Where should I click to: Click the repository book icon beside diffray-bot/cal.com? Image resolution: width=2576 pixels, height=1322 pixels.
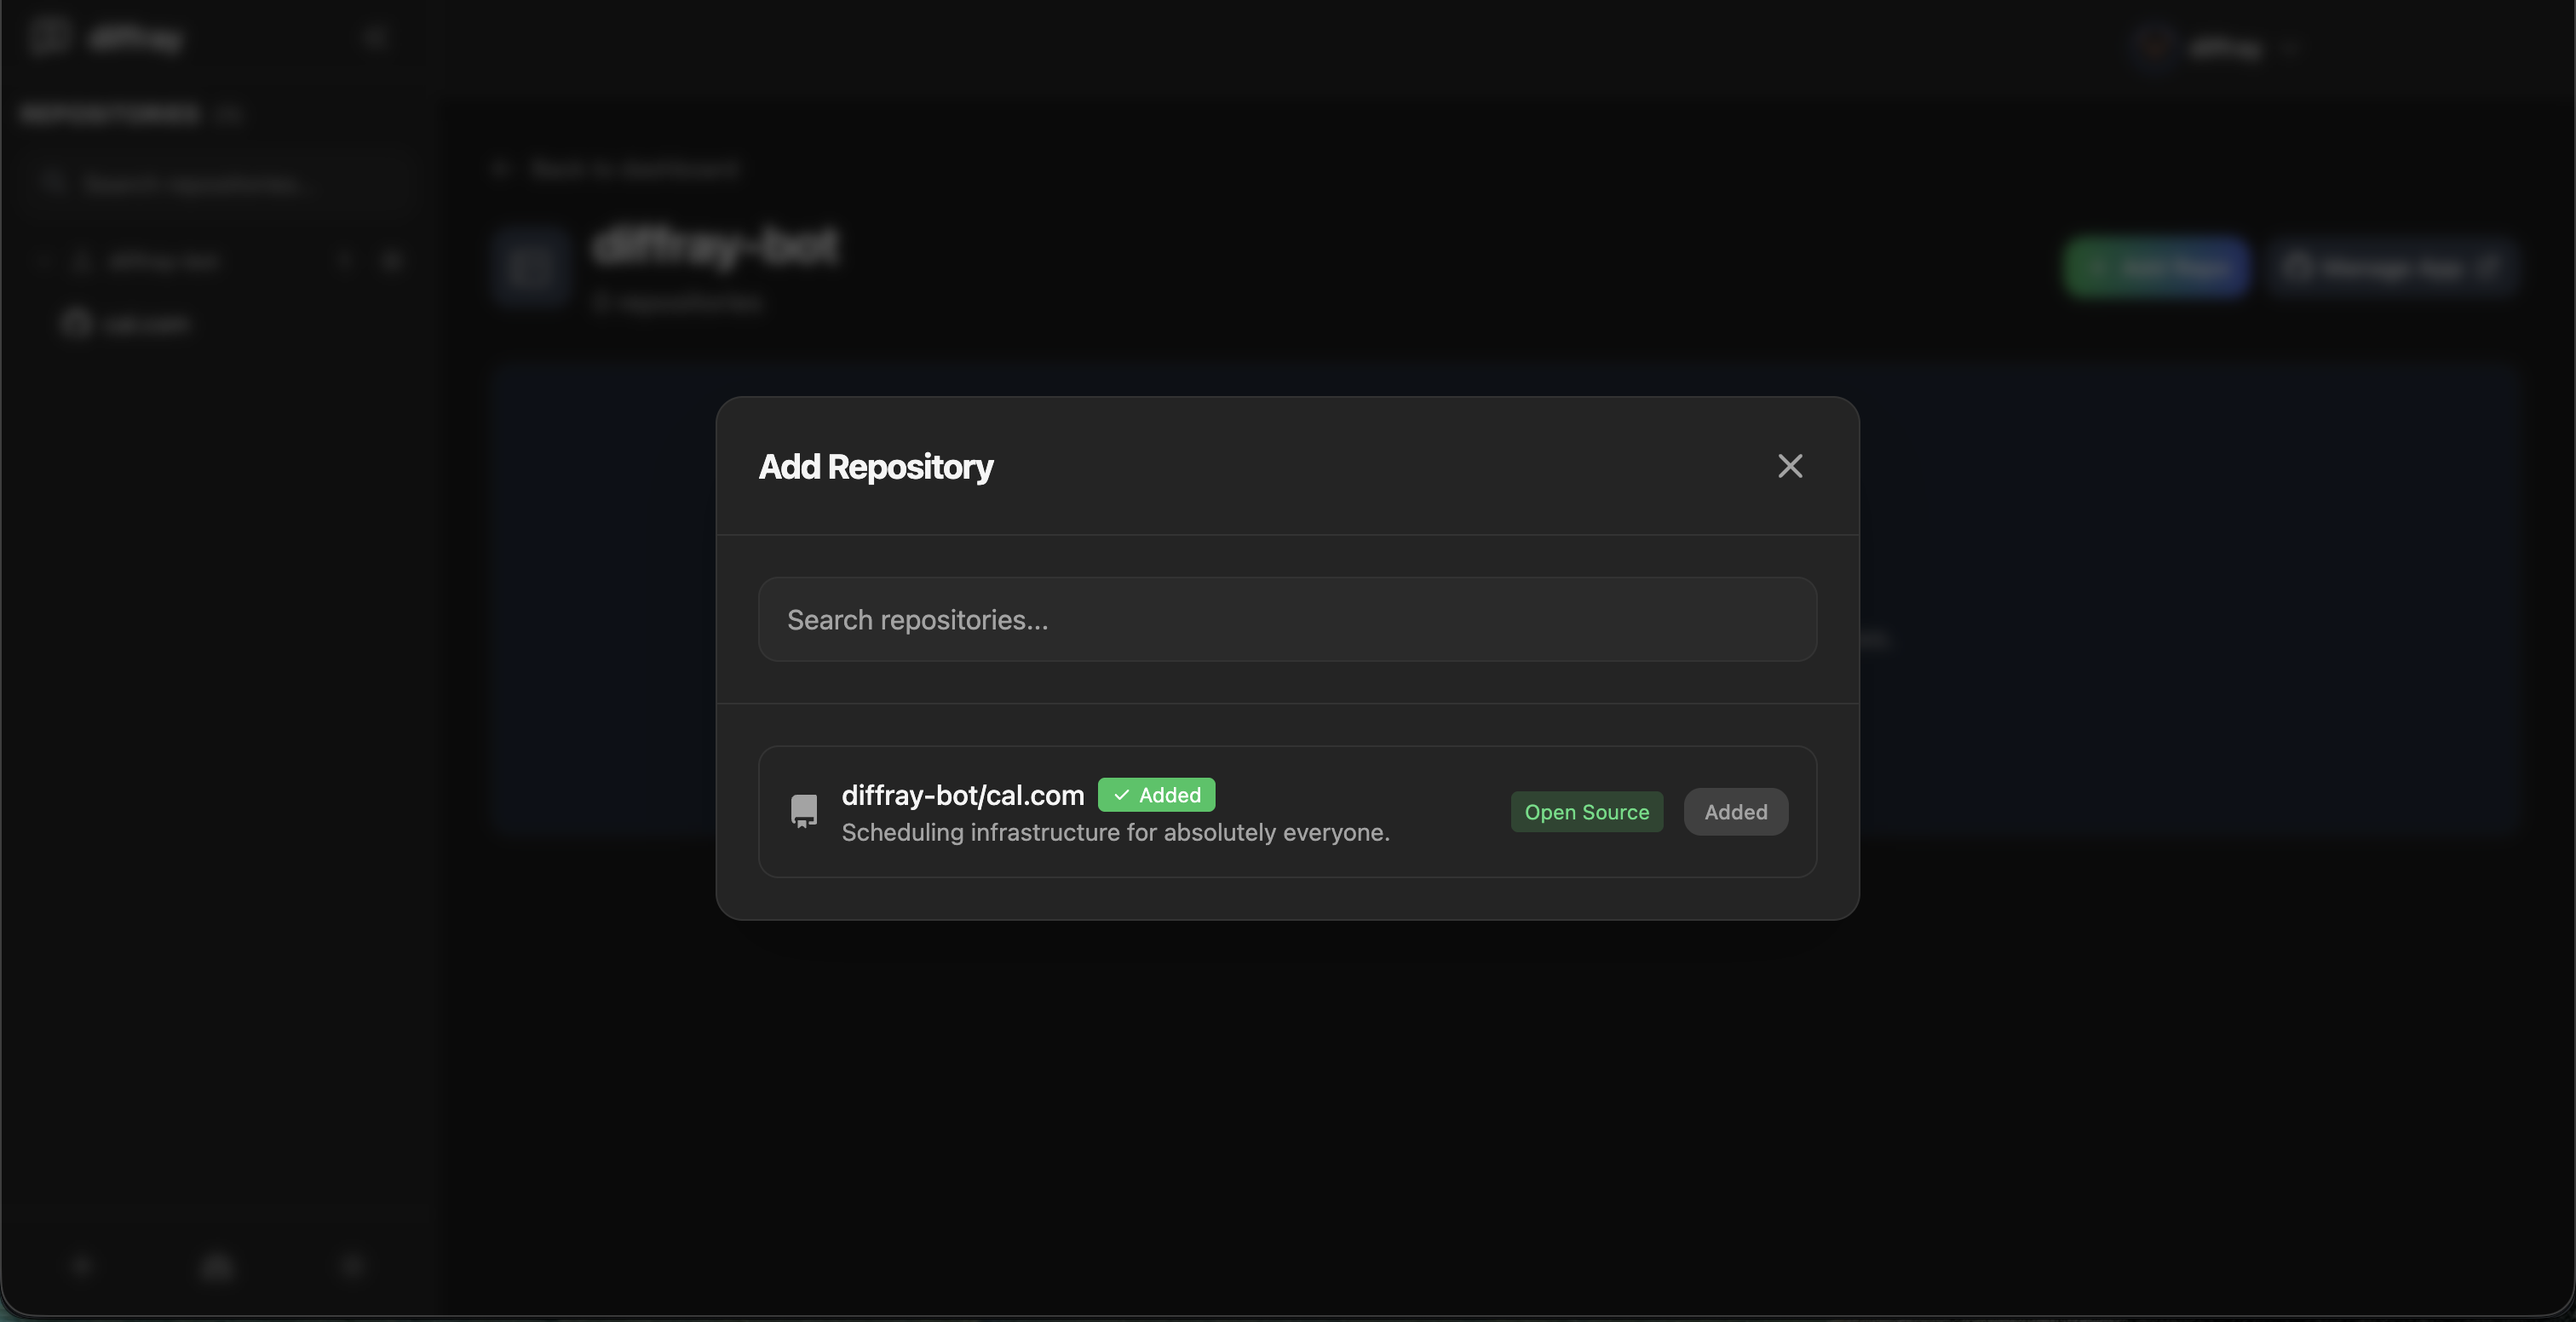804,811
